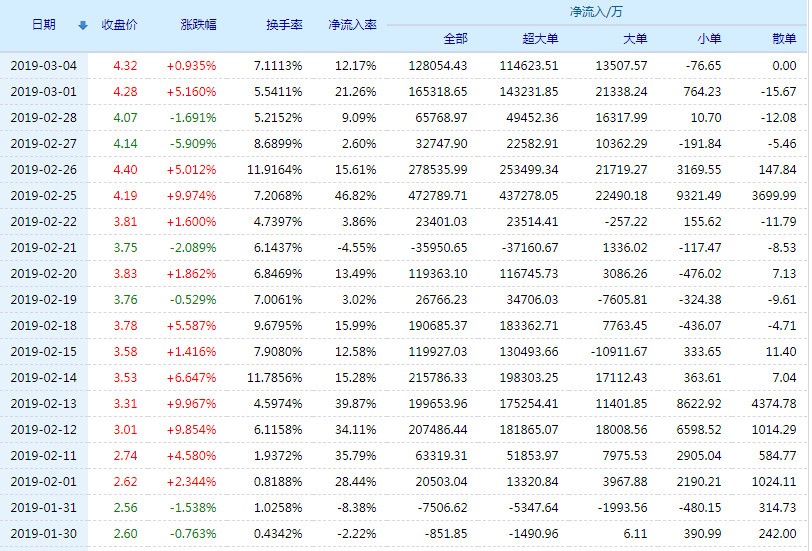
Task: Sort by the 日期 column header
Action: click(43, 25)
